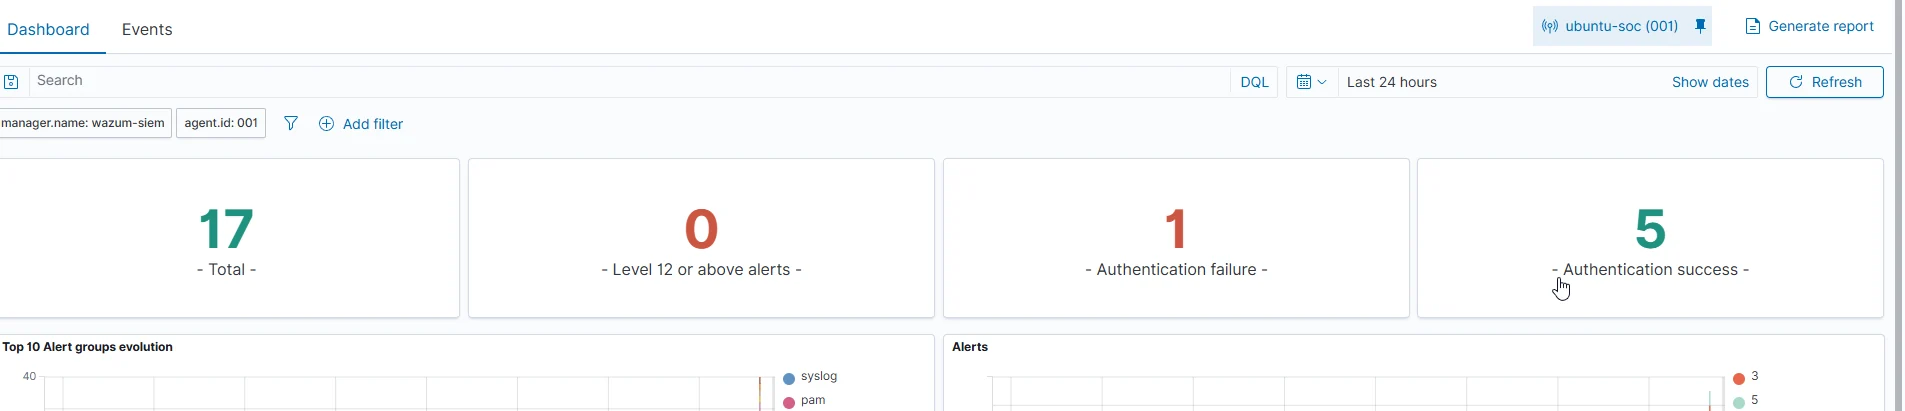Open the Dashboard tab
The height and width of the screenshot is (411, 1905).
click(x=48, y=29)
